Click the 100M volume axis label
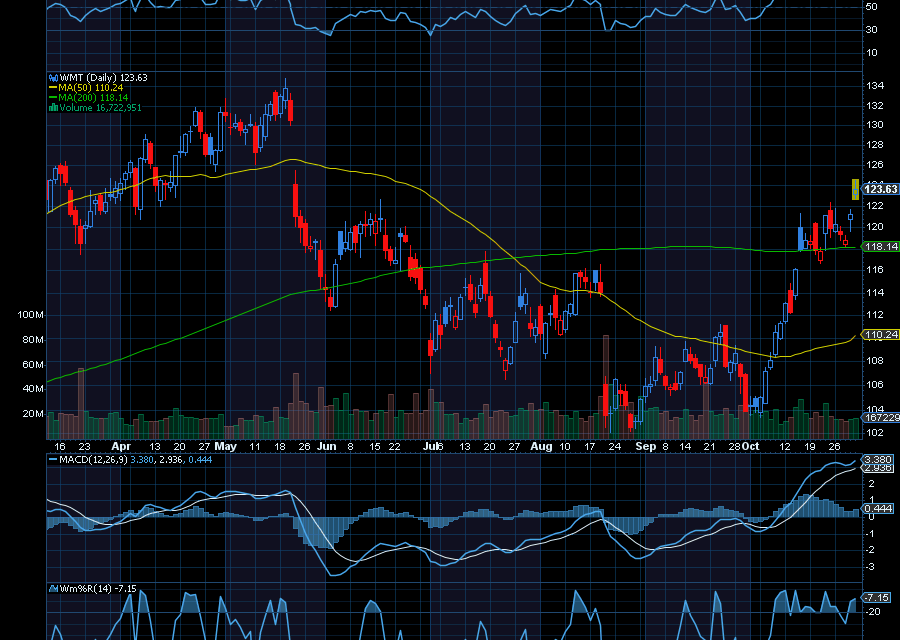 31,315
